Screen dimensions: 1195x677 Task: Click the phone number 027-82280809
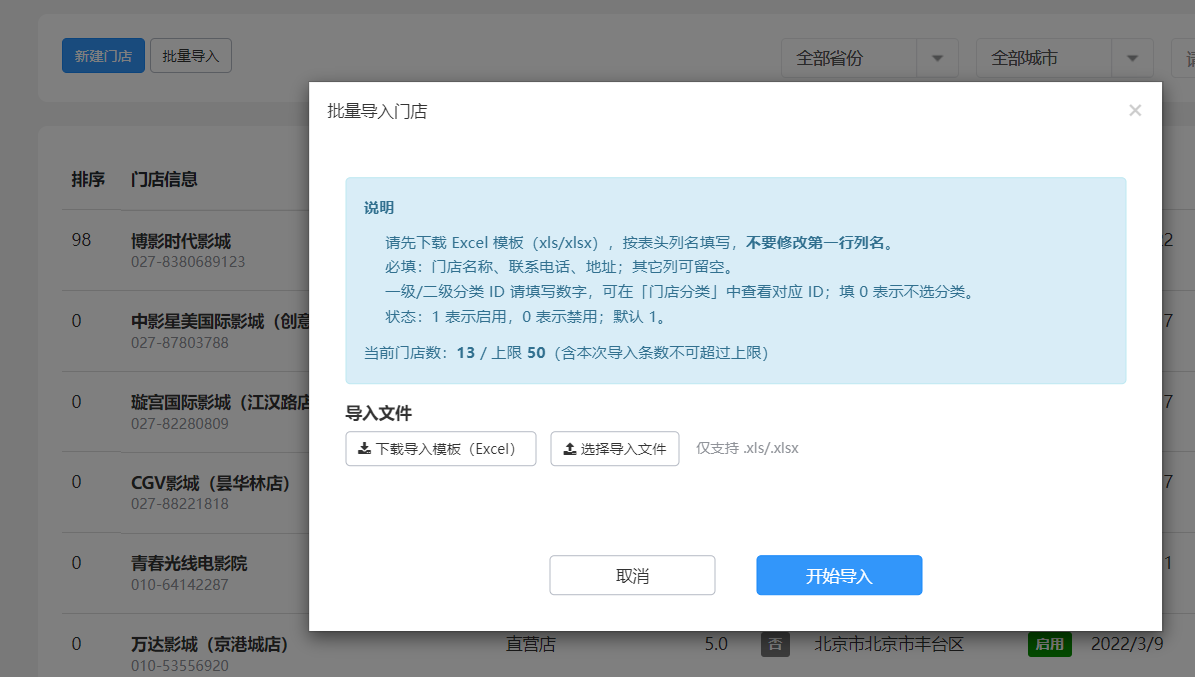[179, 423]
